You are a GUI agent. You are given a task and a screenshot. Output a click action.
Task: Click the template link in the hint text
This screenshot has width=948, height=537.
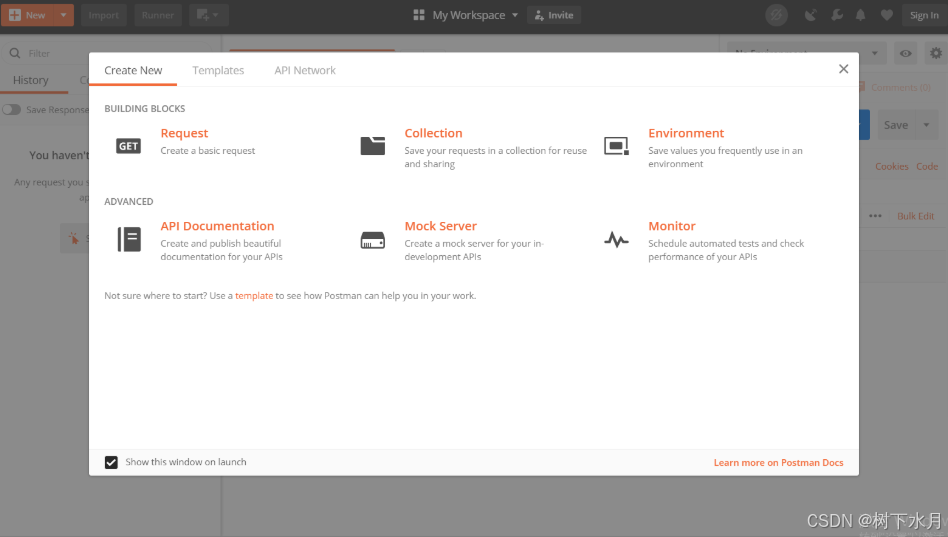click(254, 296)
